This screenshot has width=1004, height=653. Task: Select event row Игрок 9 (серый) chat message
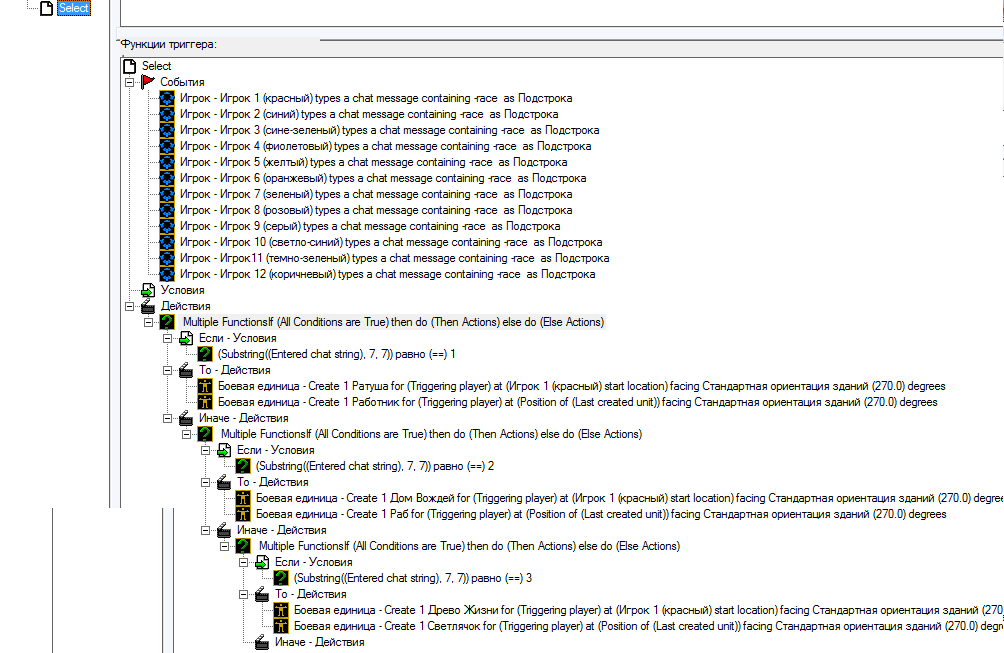[x=370, y=226]
